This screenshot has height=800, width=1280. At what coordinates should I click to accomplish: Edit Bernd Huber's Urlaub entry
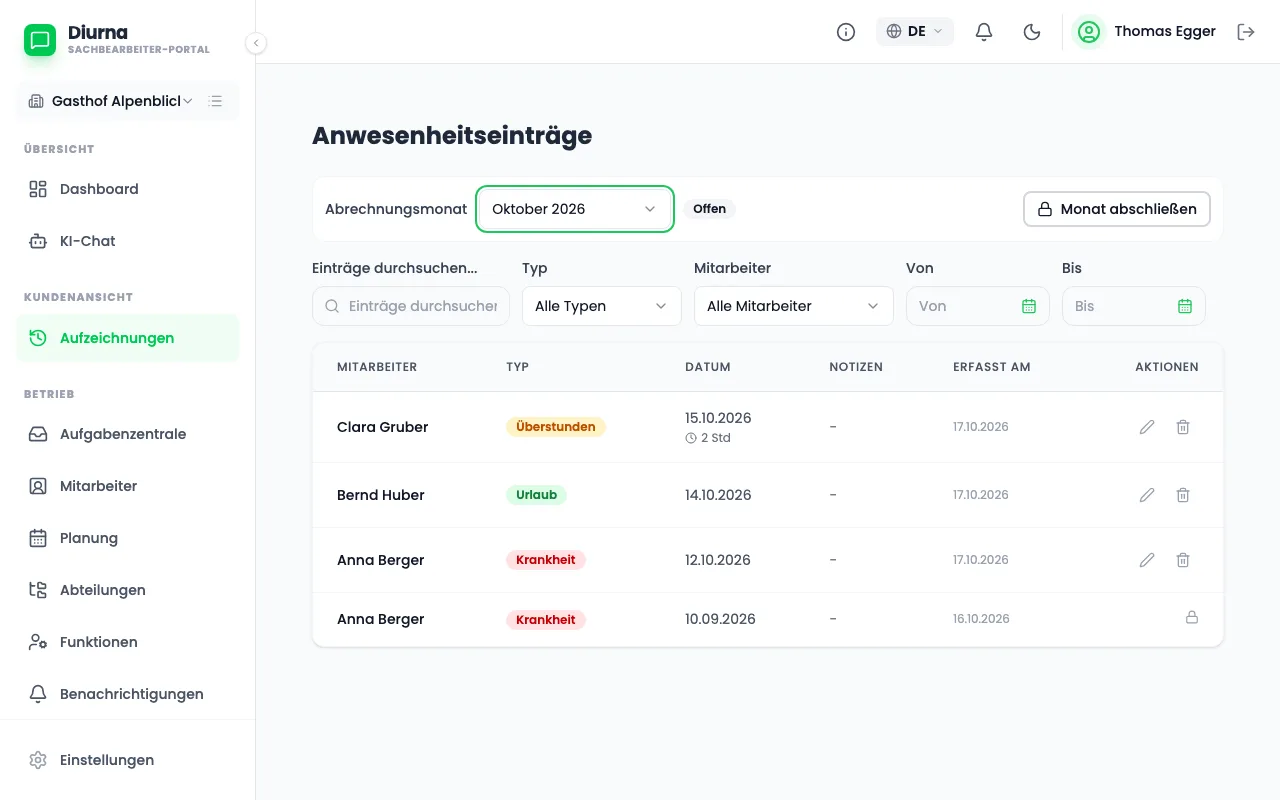coord(1147,495)
